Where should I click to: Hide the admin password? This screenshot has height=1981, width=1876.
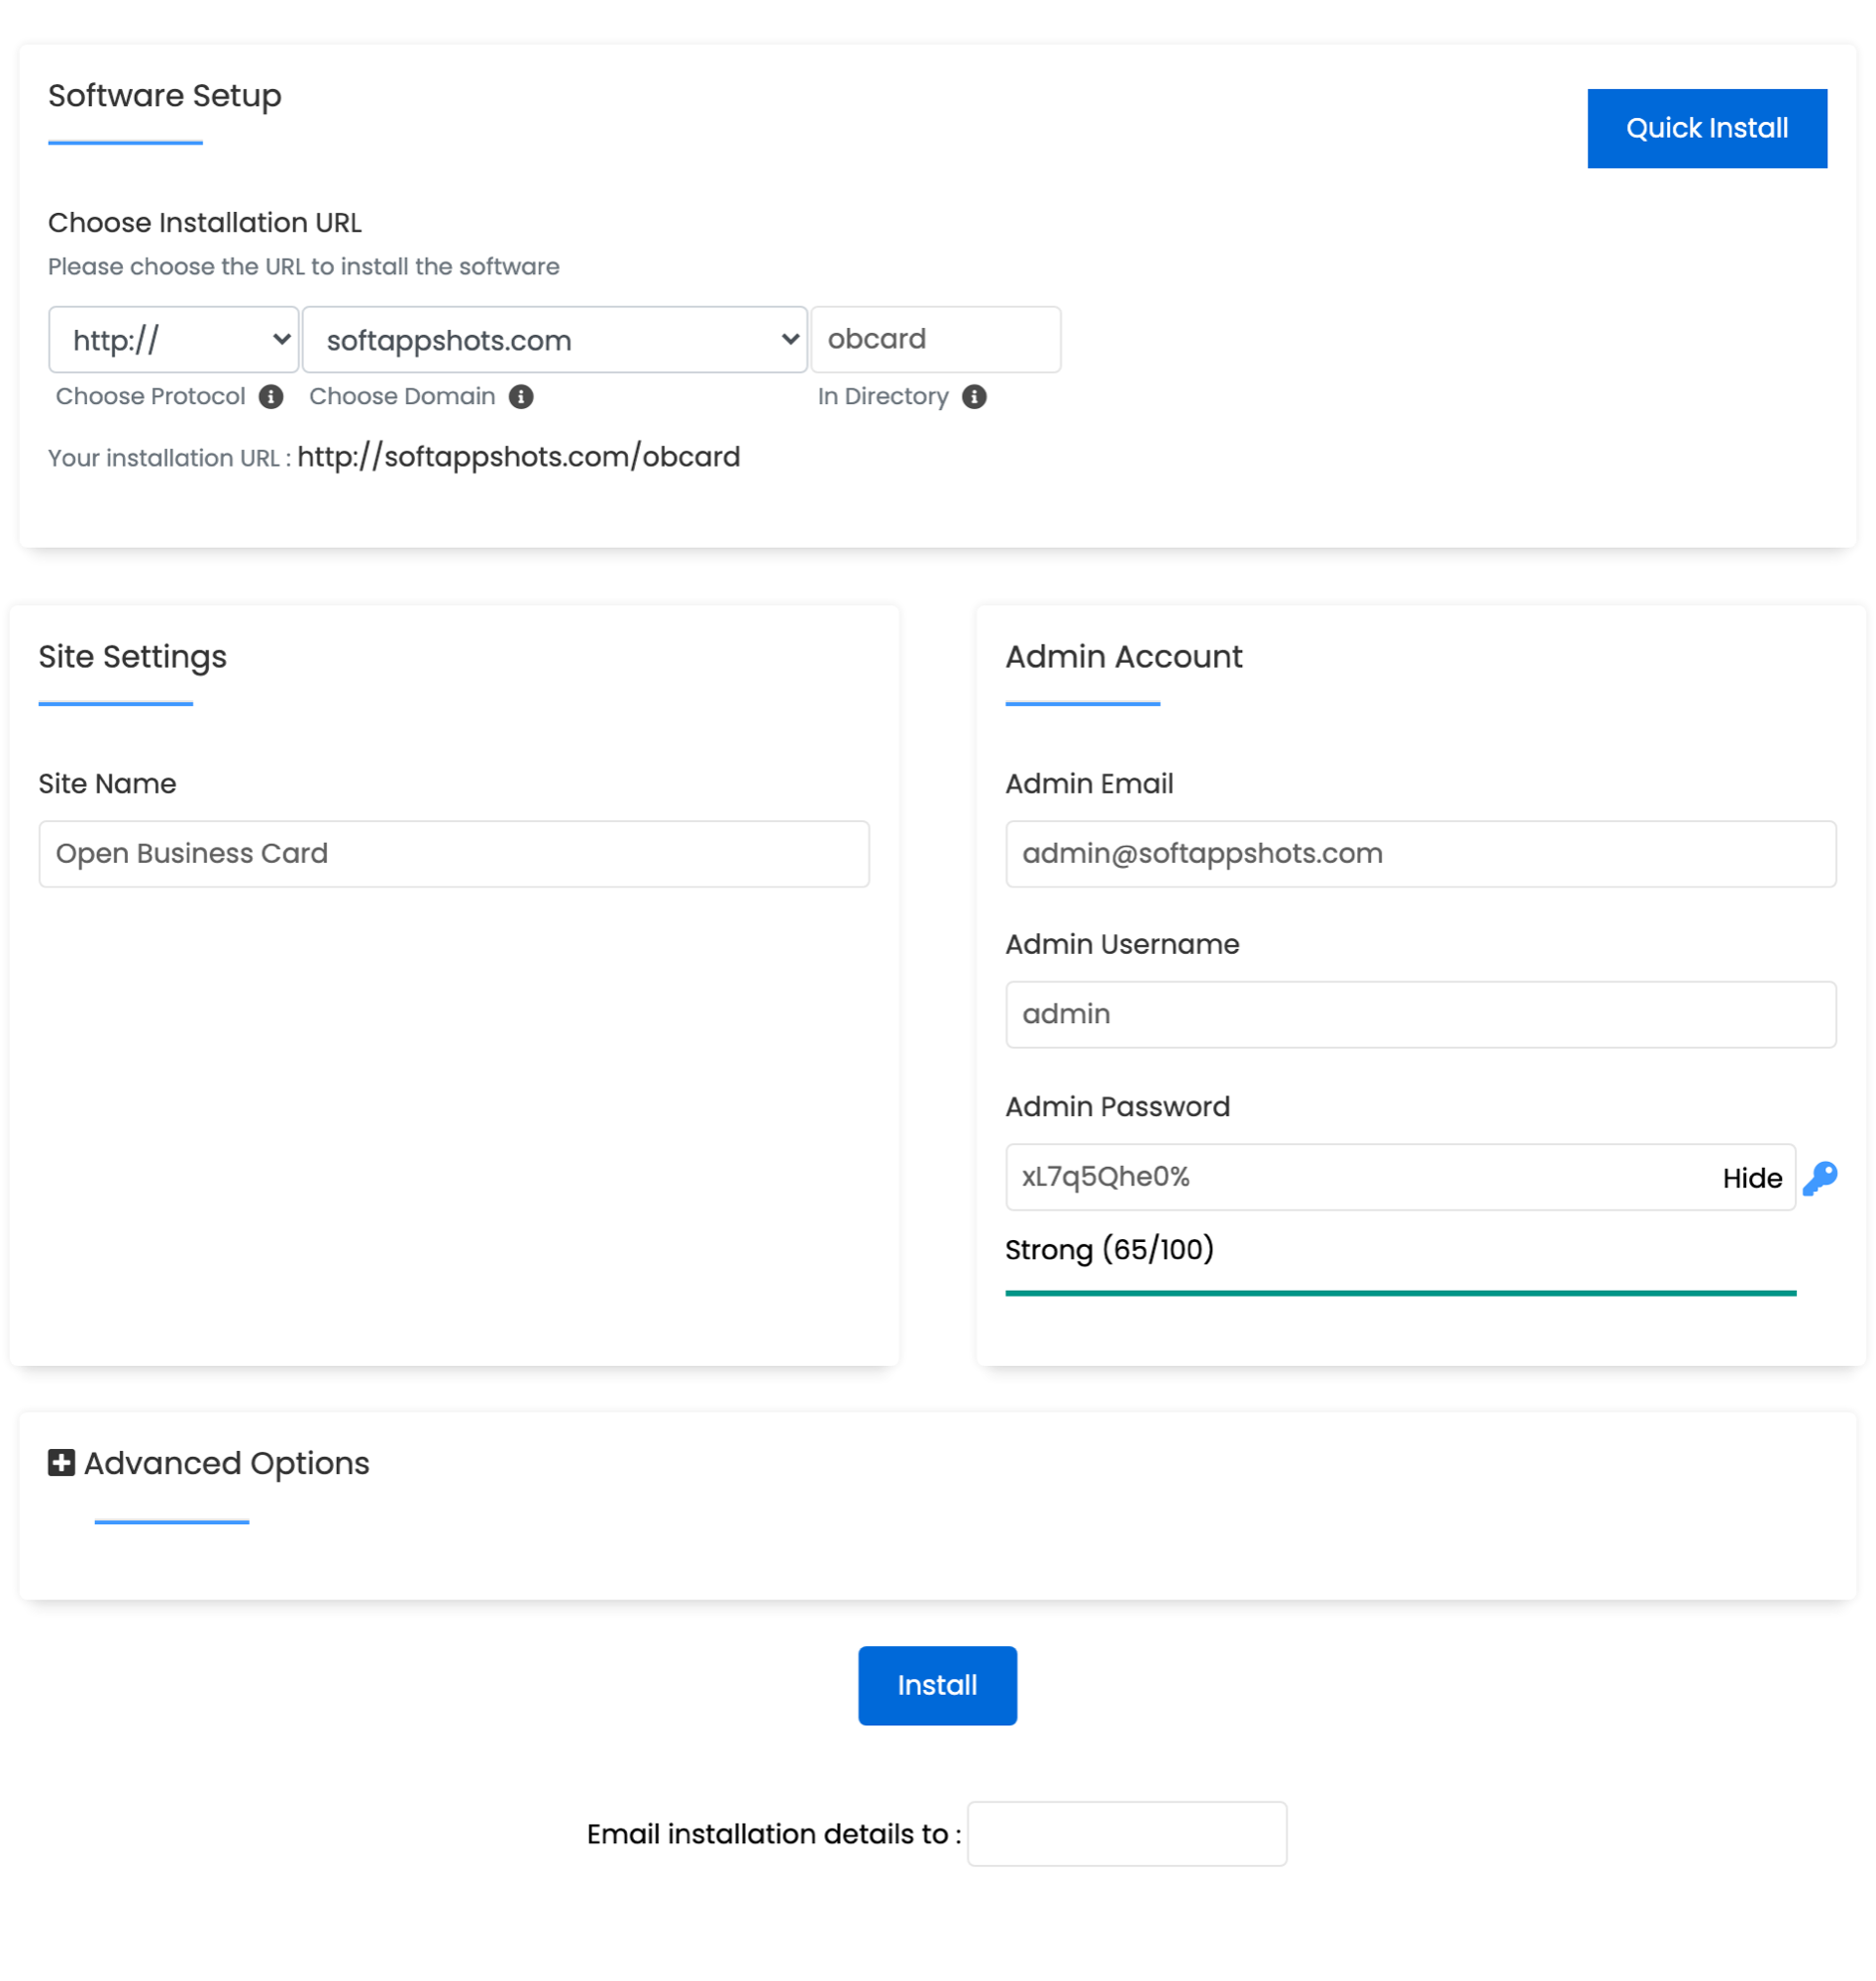point(1751,1178)
